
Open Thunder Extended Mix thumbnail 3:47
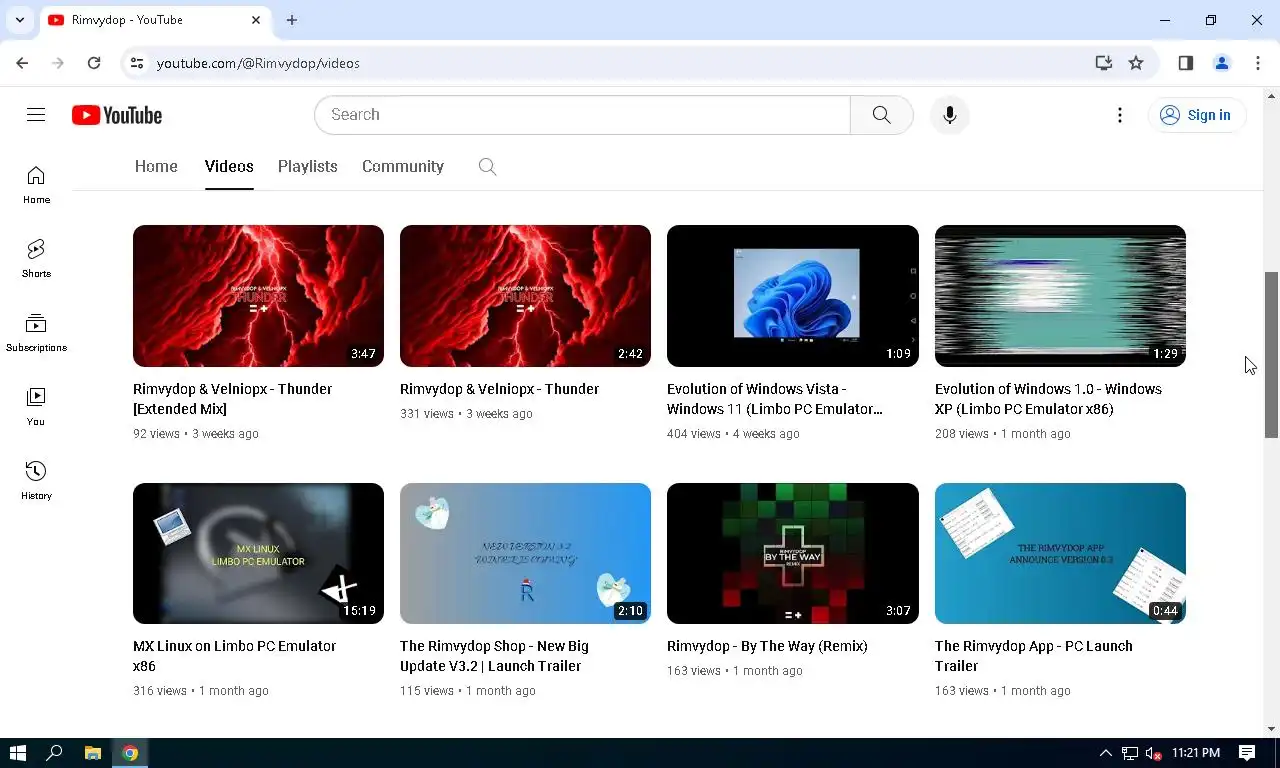pyautogui.click(x=258, y=296)
